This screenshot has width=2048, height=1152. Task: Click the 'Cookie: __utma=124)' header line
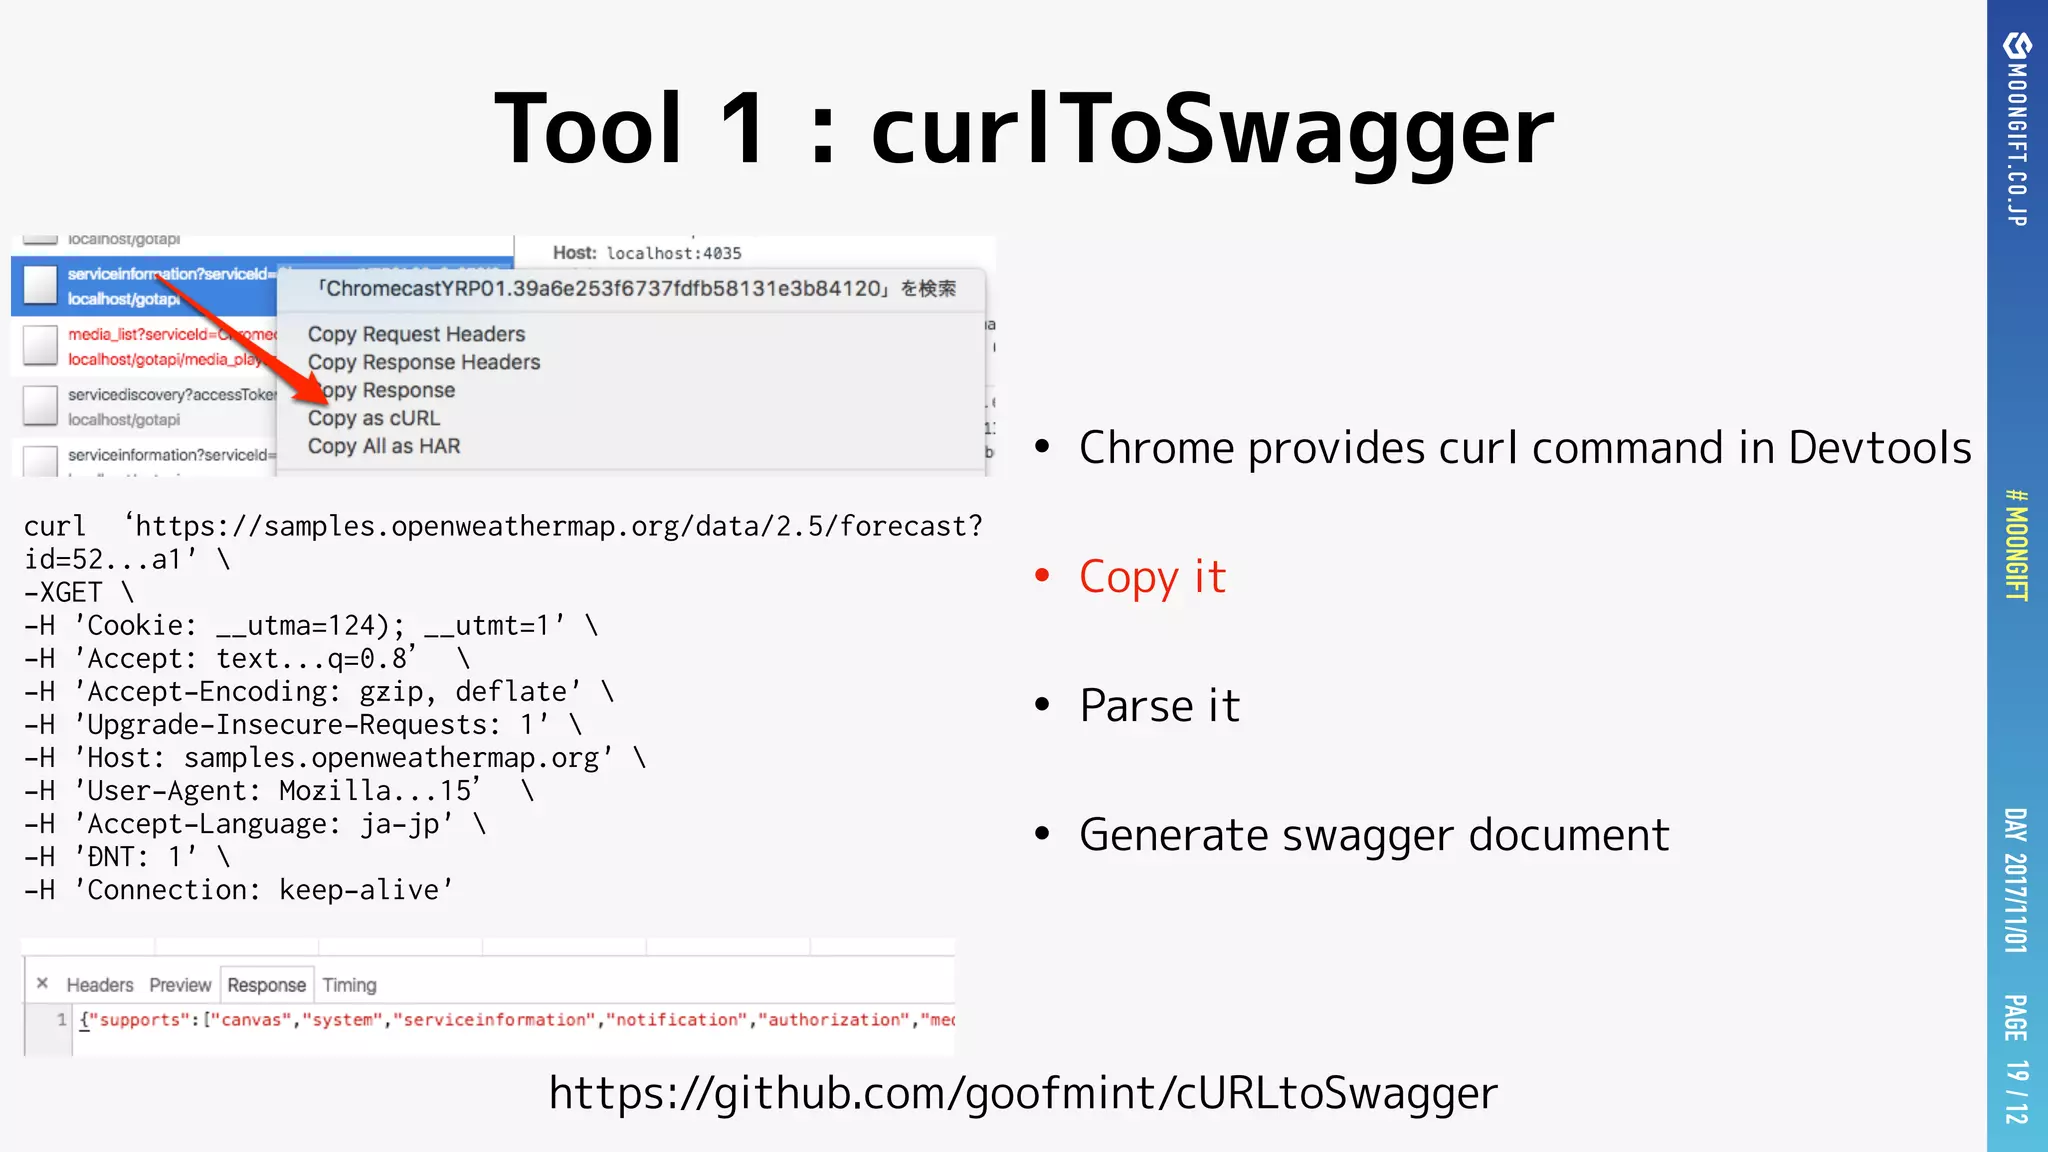(x=311, y=625)
